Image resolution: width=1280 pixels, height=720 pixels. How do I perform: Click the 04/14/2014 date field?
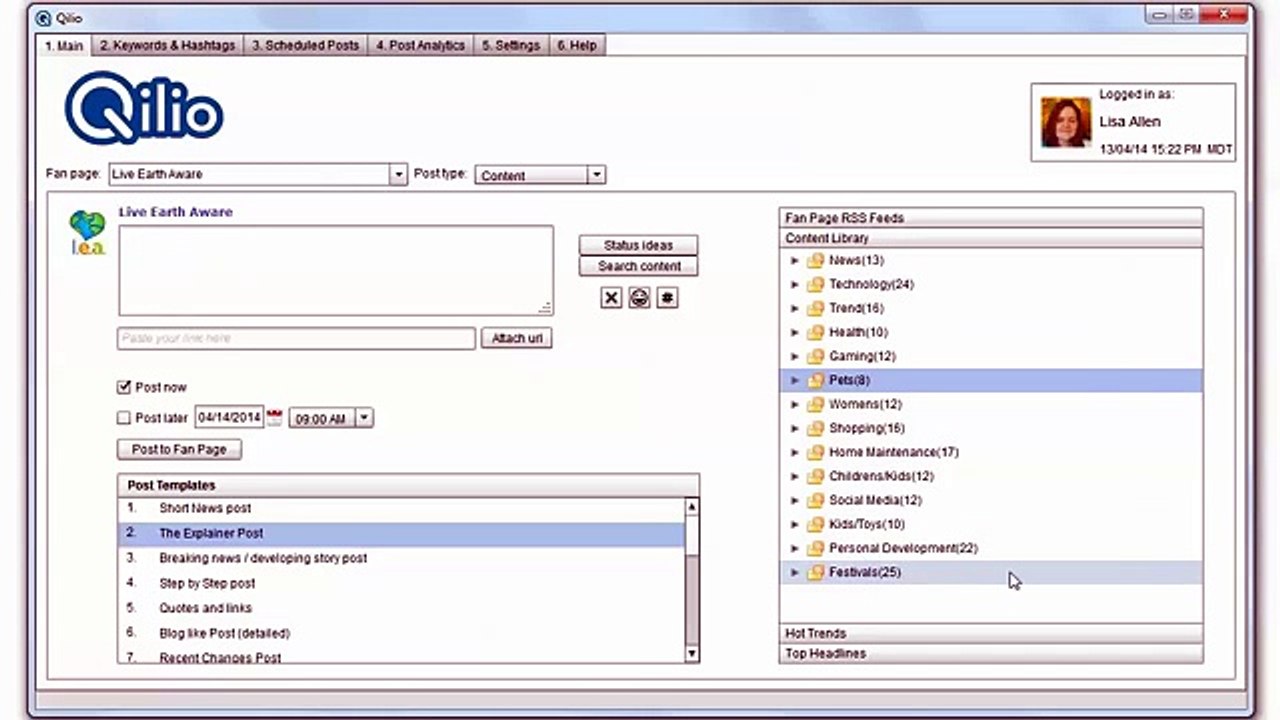(x=229, y=418)
